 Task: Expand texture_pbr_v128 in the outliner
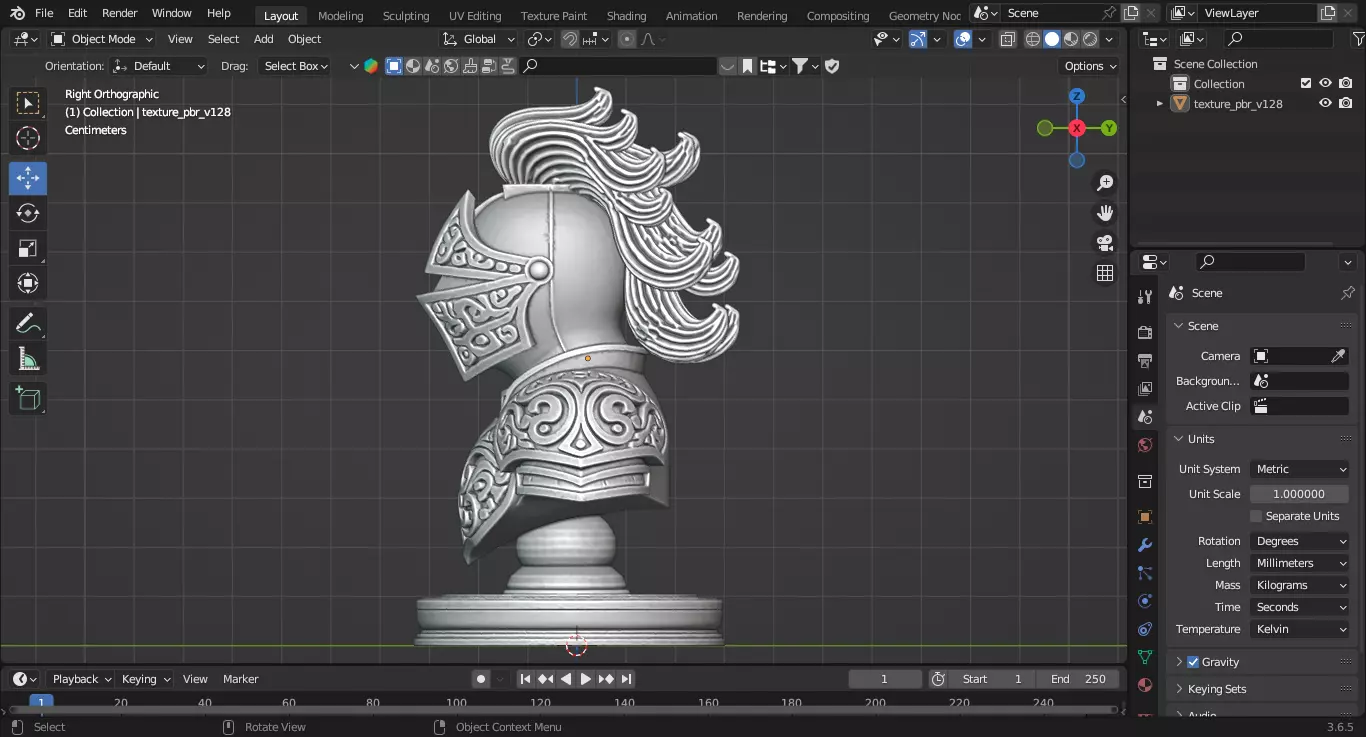(x=1160, y=103)
